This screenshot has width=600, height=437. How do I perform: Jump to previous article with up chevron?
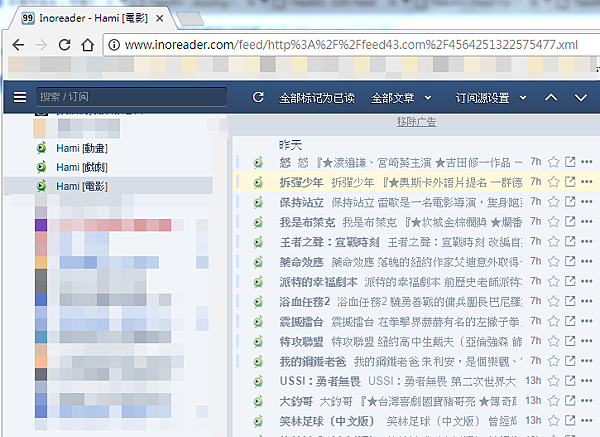click(551, 98)
